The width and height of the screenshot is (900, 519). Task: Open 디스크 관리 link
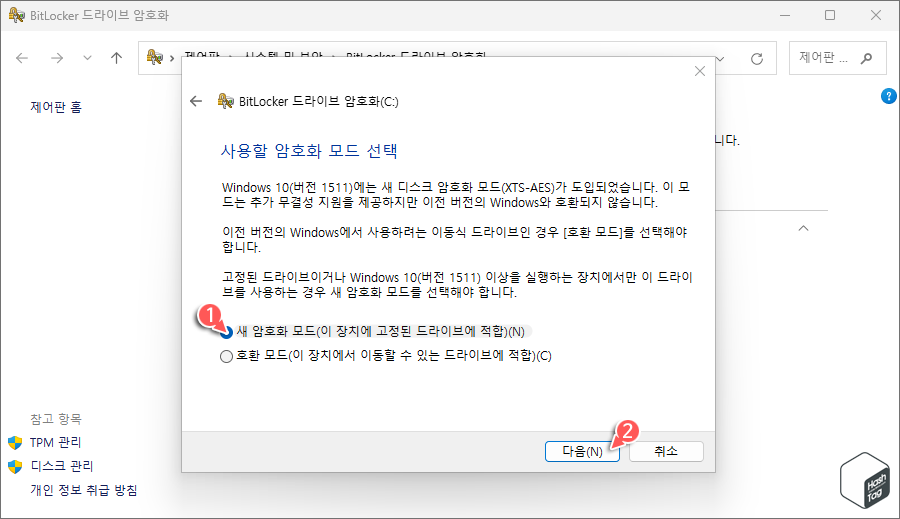pyautogui.click(x=61, y=466)
